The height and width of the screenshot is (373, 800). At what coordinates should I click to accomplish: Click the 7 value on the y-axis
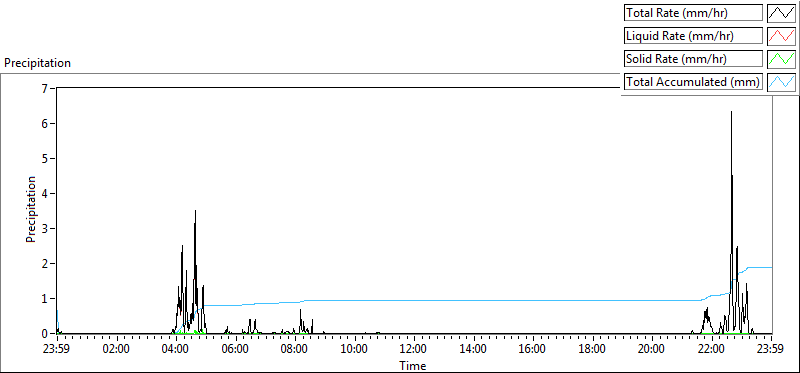pos(44,88)
